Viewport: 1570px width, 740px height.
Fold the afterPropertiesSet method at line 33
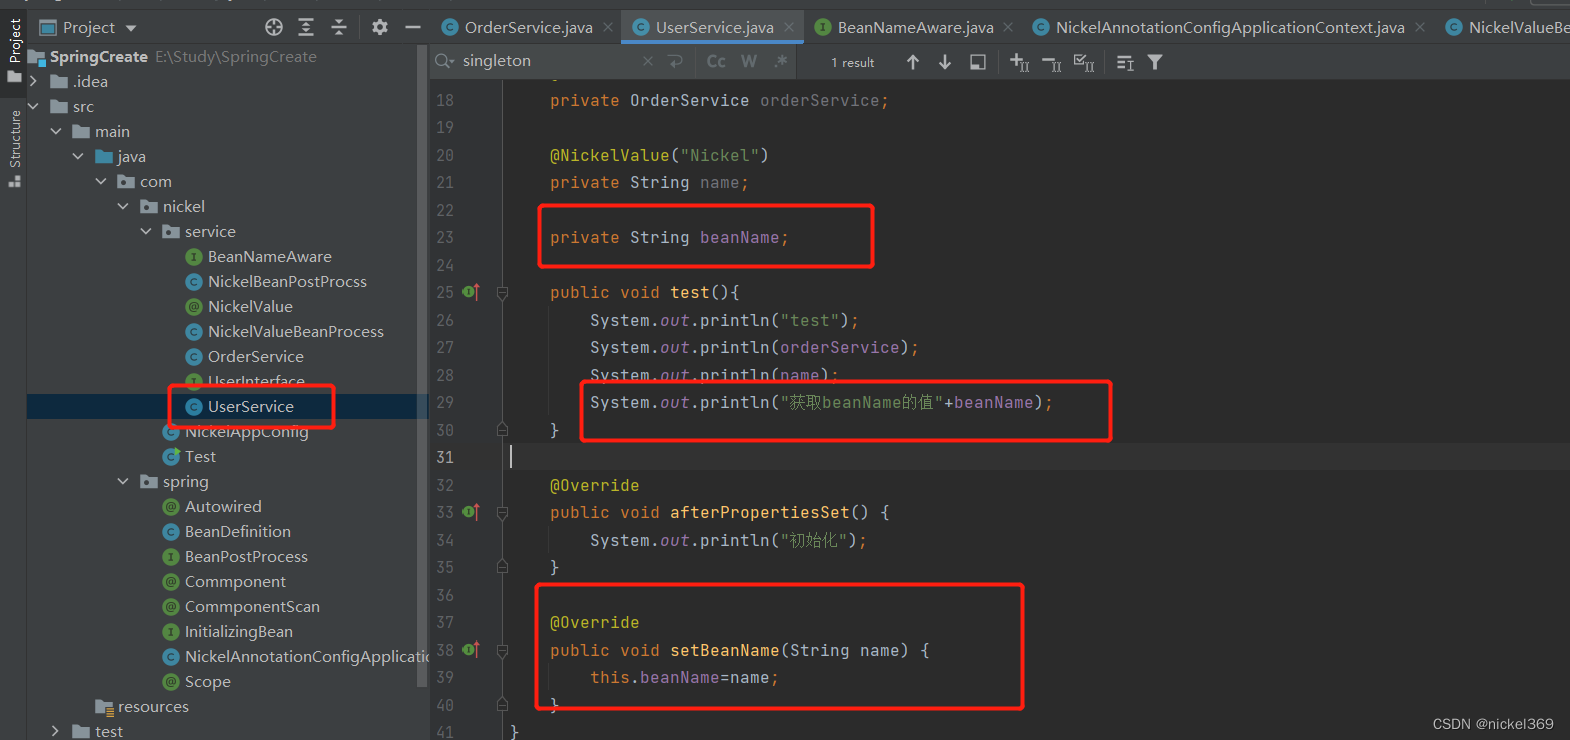coord(503,513)
